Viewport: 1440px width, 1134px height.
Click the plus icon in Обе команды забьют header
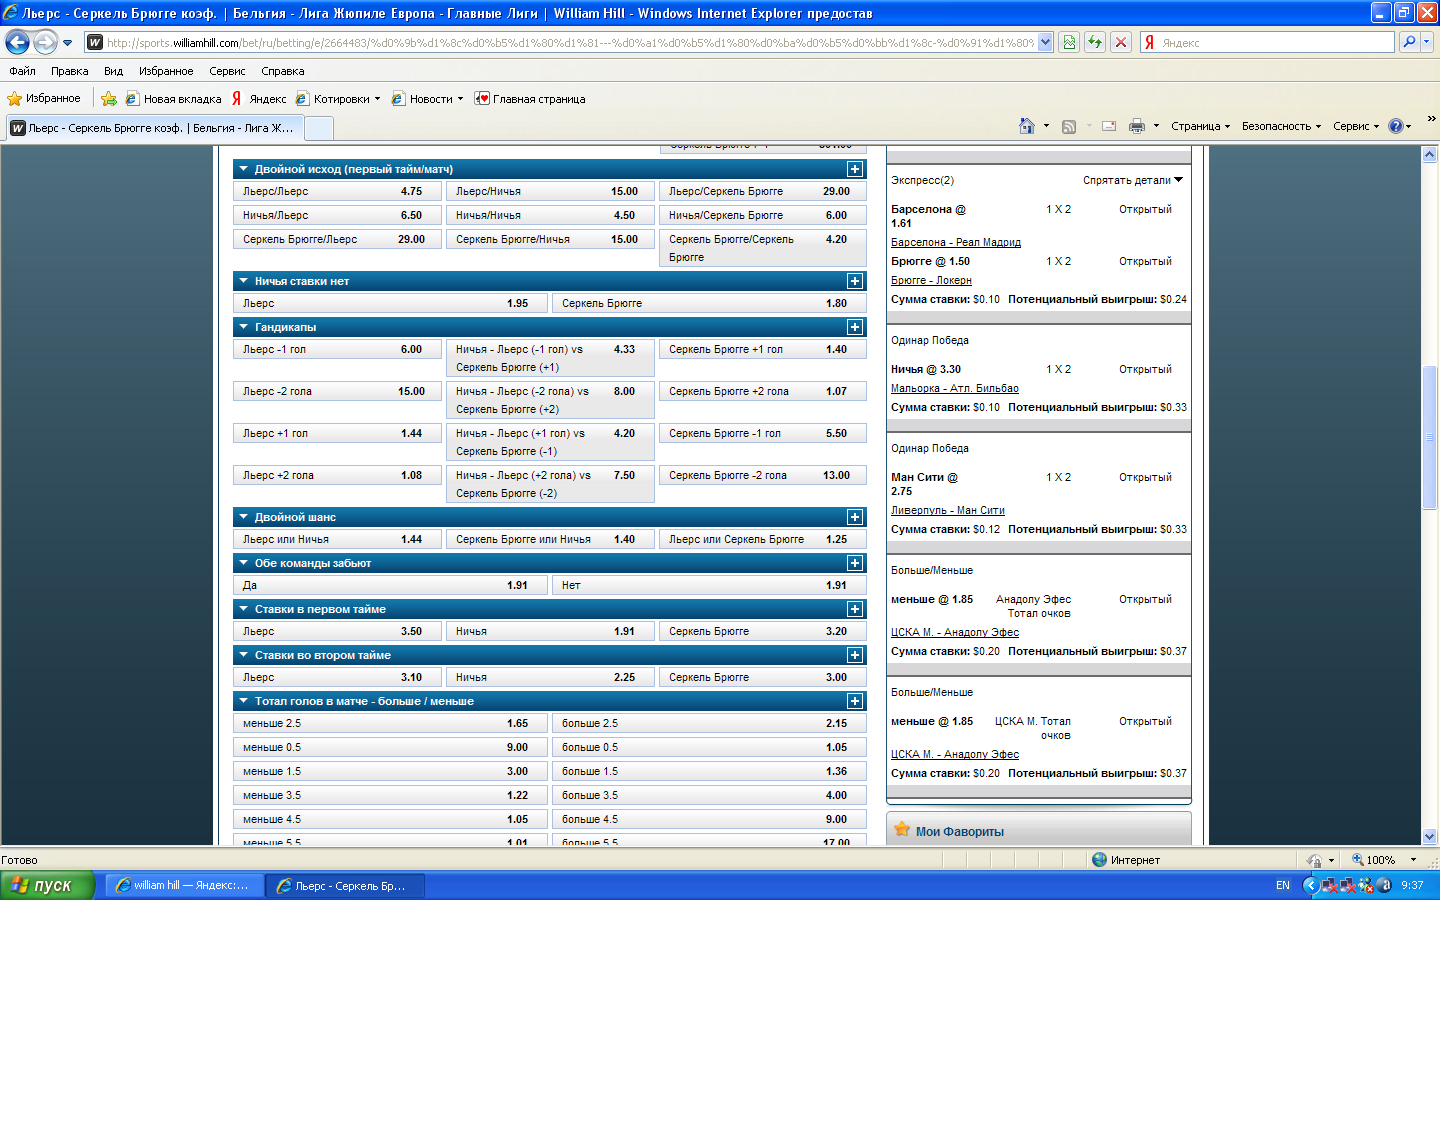[855, 563]
